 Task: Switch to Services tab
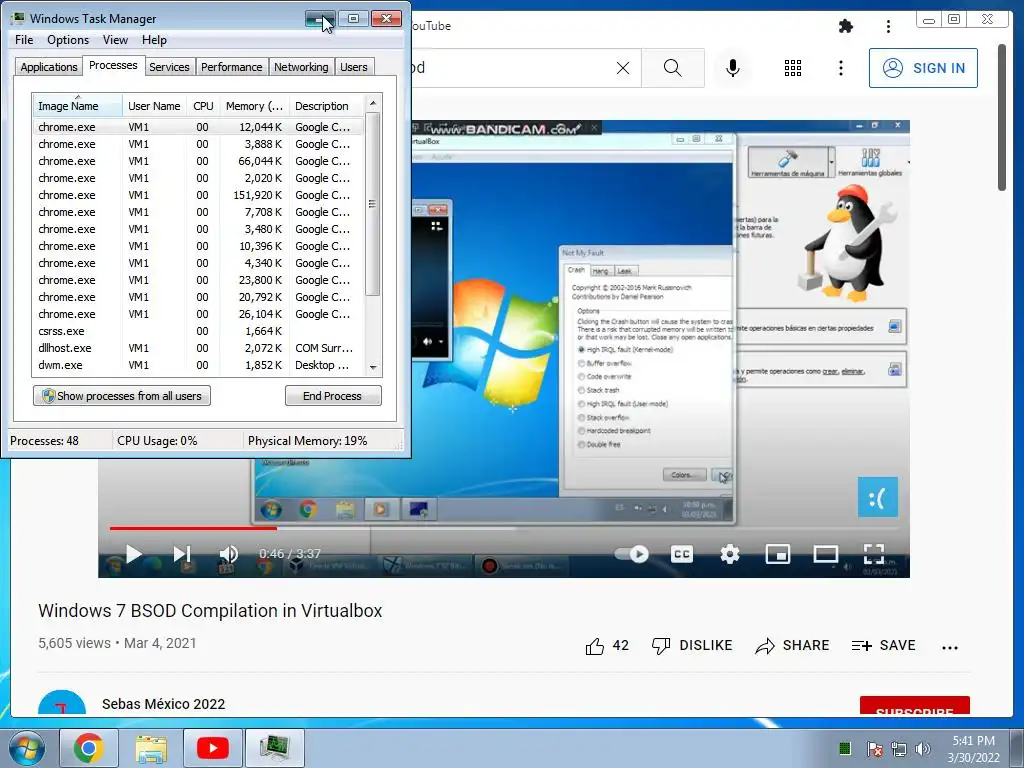[x=169, y=67]
